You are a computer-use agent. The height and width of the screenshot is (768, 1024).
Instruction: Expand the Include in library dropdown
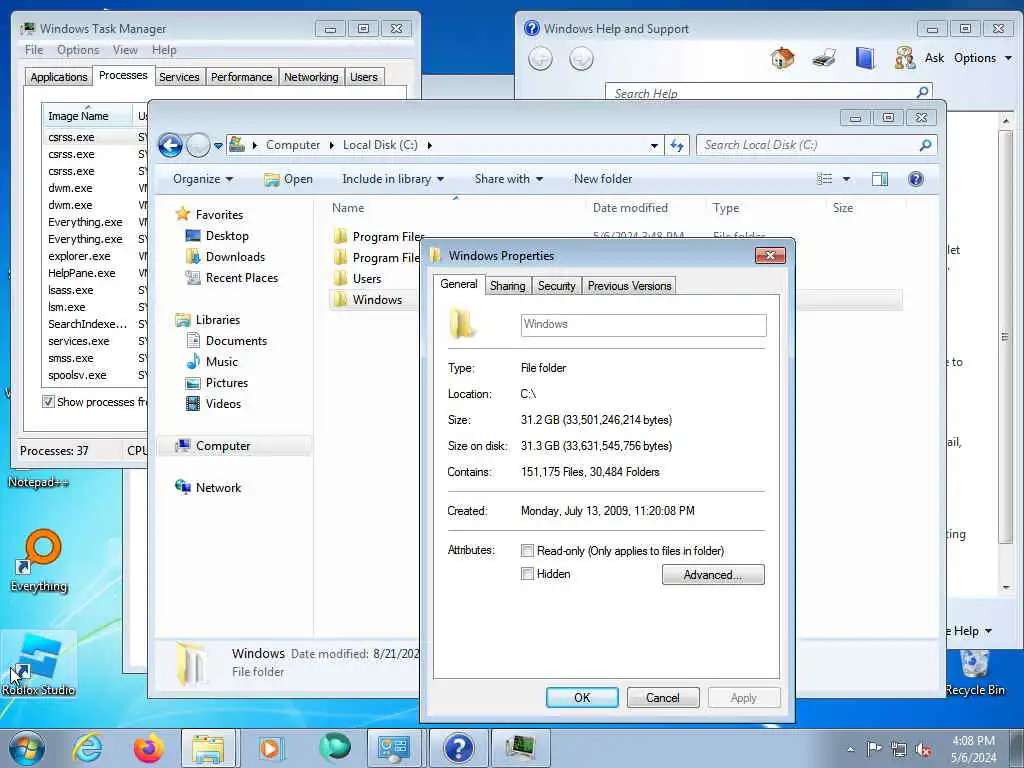point(392,179)
